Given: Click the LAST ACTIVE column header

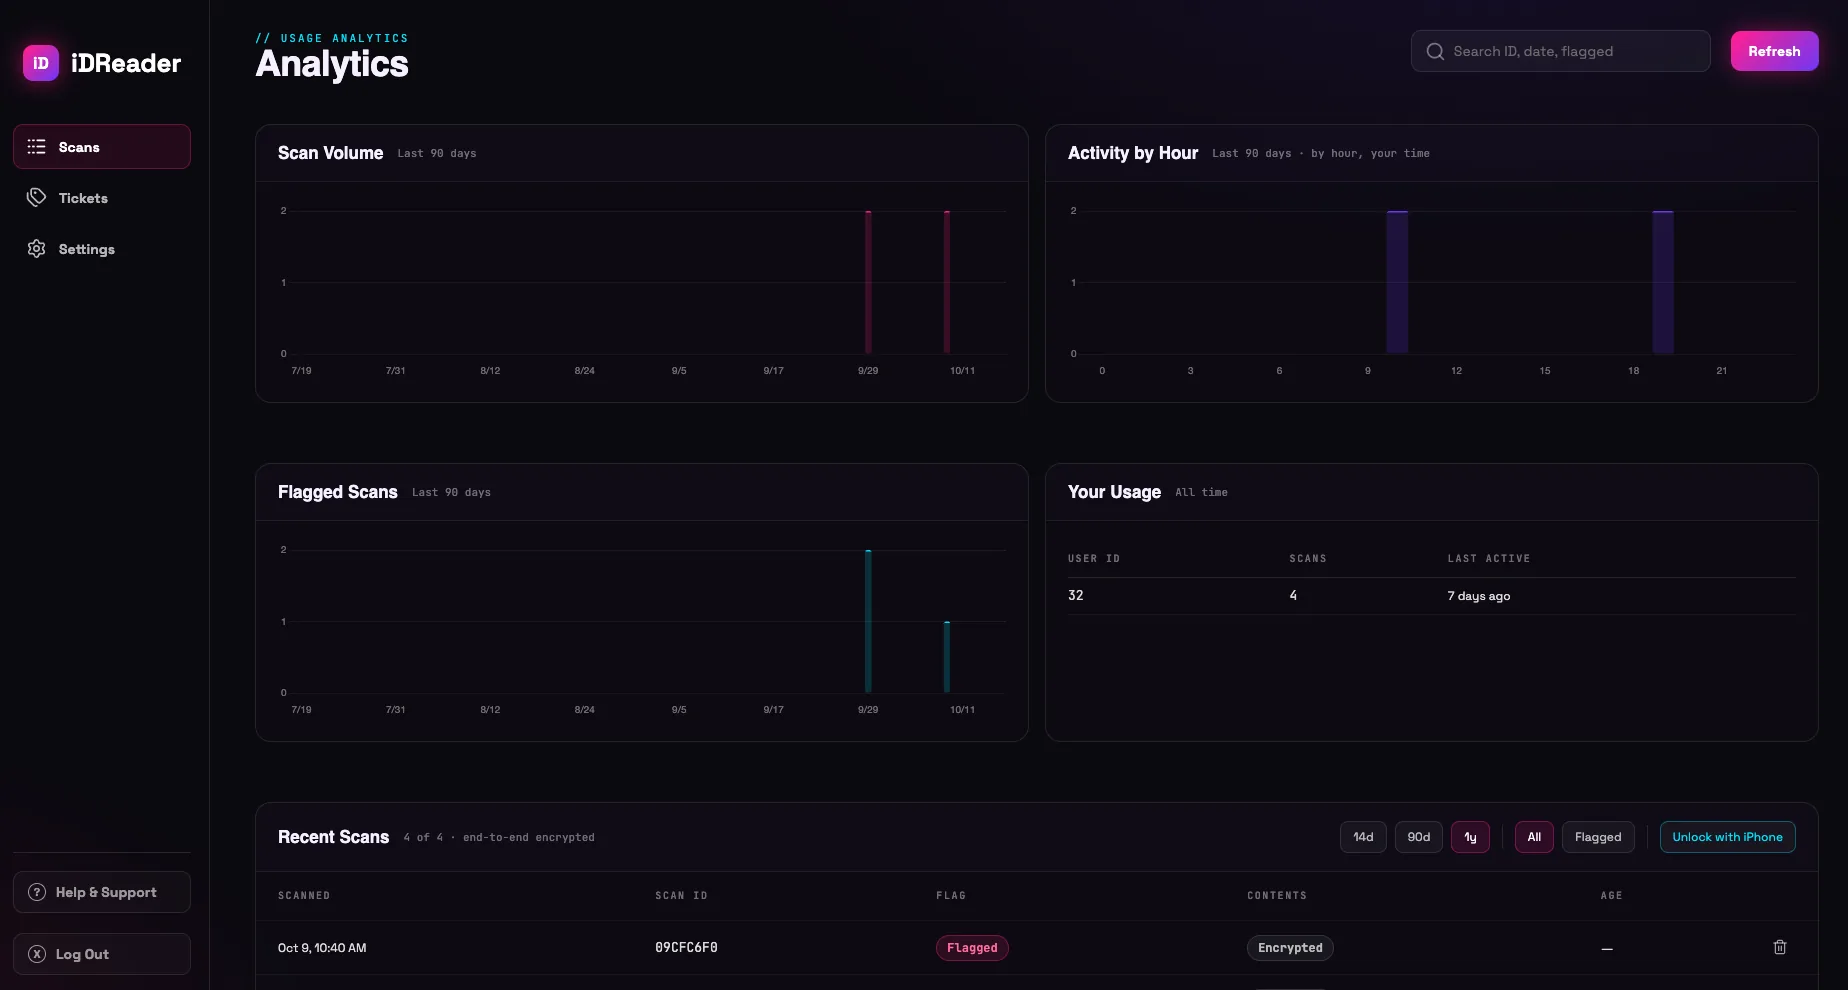Looking at the screenshot, I should point(1489,559).
